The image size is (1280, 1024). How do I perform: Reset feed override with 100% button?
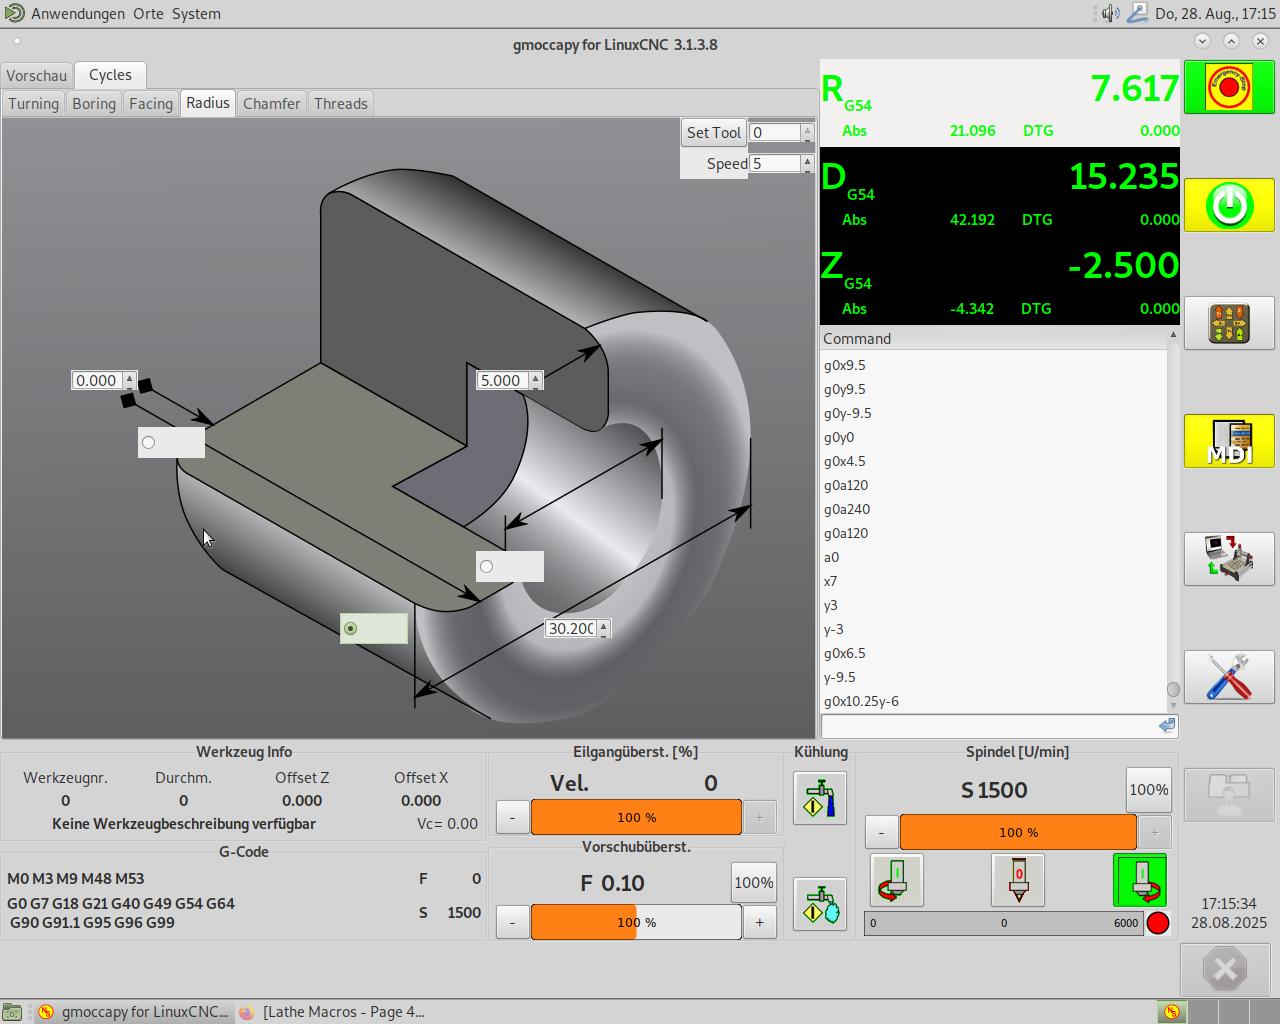[x=753, y=883]
